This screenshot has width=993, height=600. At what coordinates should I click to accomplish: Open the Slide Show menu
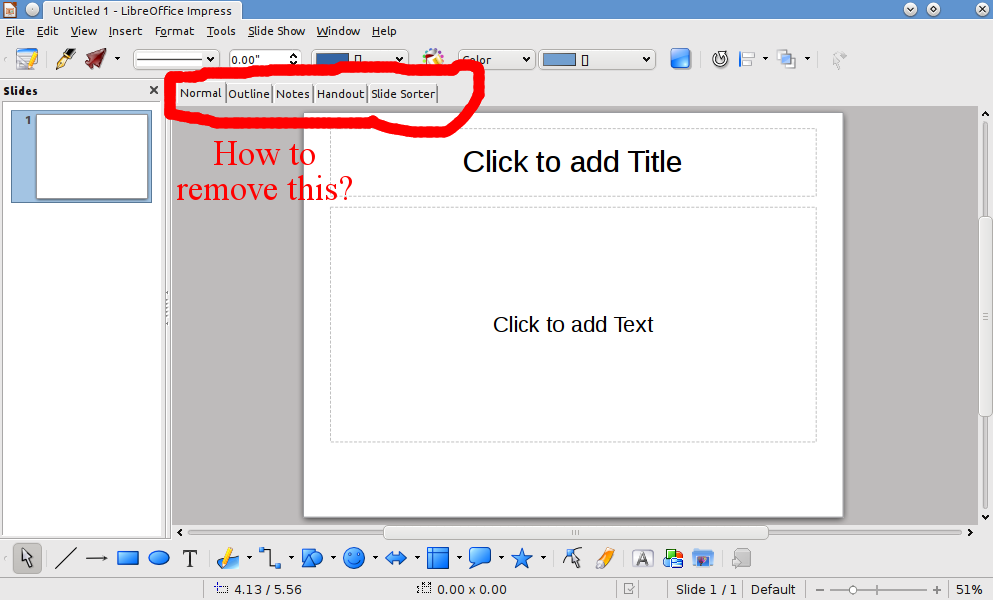point(276,31)
